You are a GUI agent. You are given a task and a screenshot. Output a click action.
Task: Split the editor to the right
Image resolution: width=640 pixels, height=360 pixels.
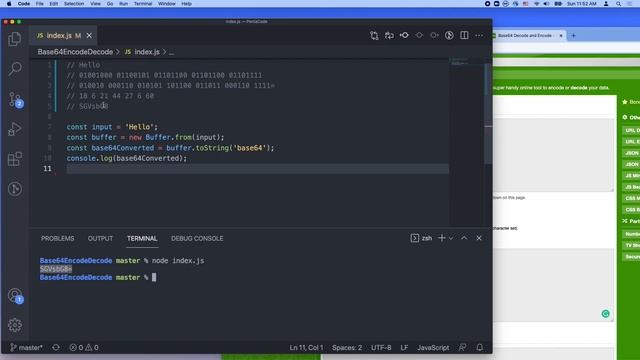click(464, 36)
